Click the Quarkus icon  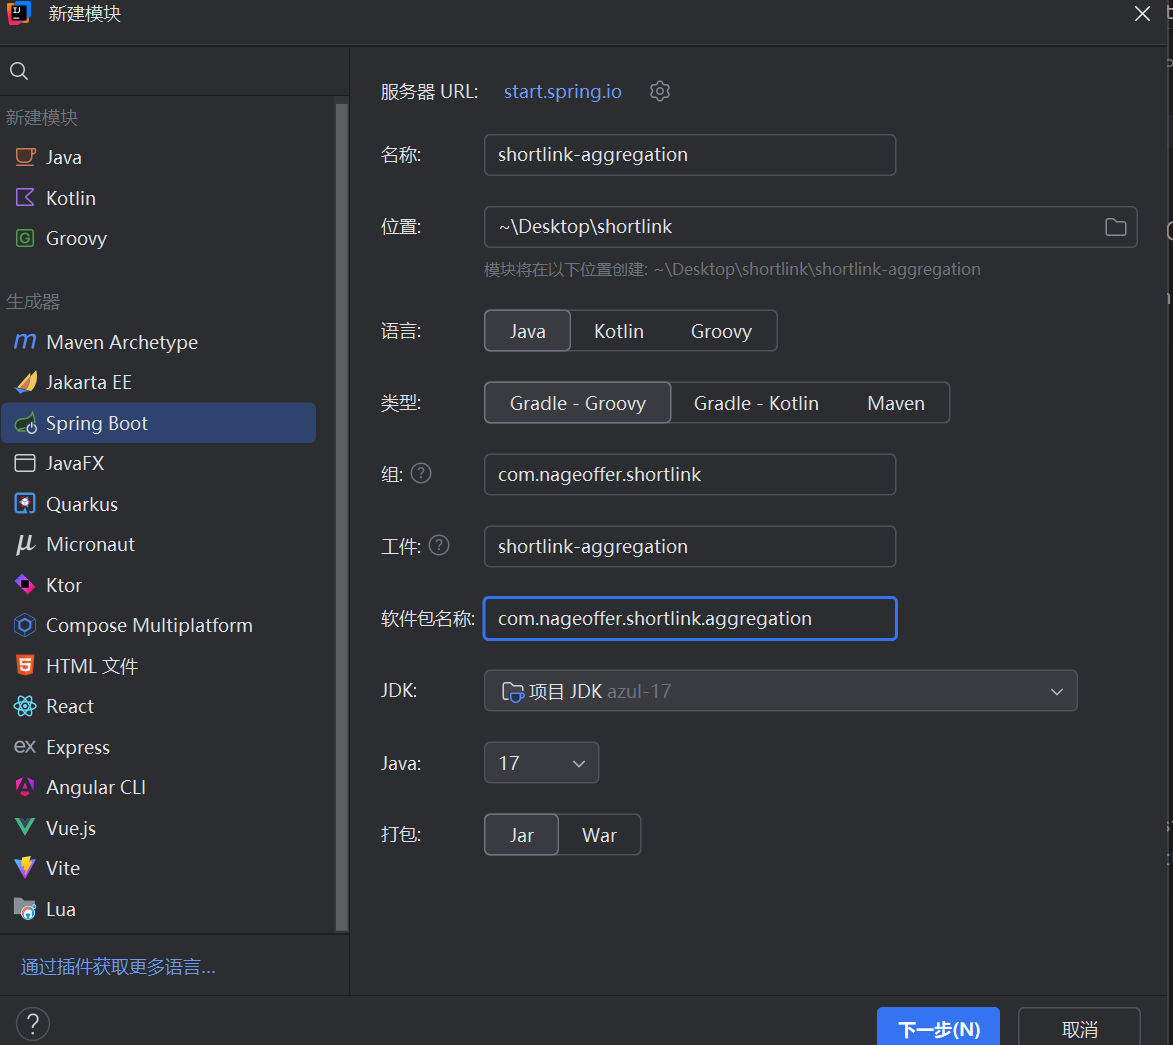(x=25, y=503)
